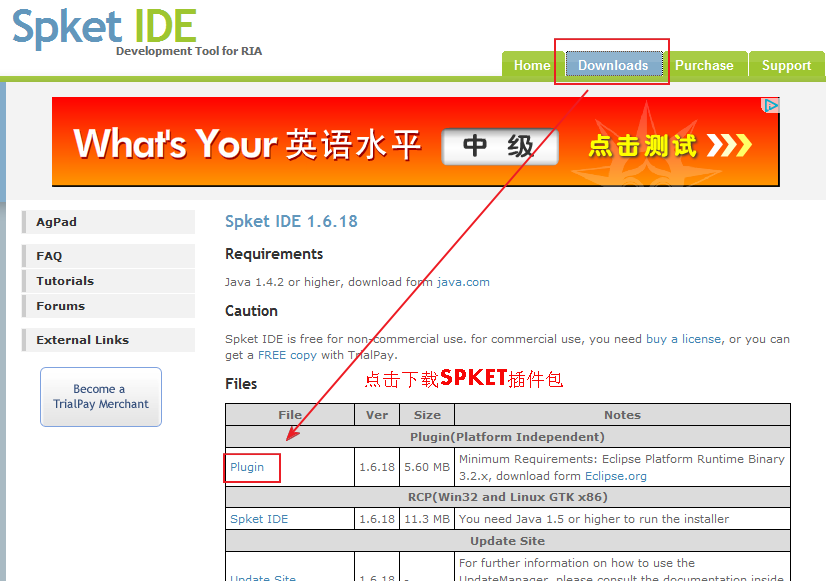The width and height of the screenshot is (826, 581).
Task: Click the Spket IDE 1.6.18 heading
Action: tap(291, 221)
